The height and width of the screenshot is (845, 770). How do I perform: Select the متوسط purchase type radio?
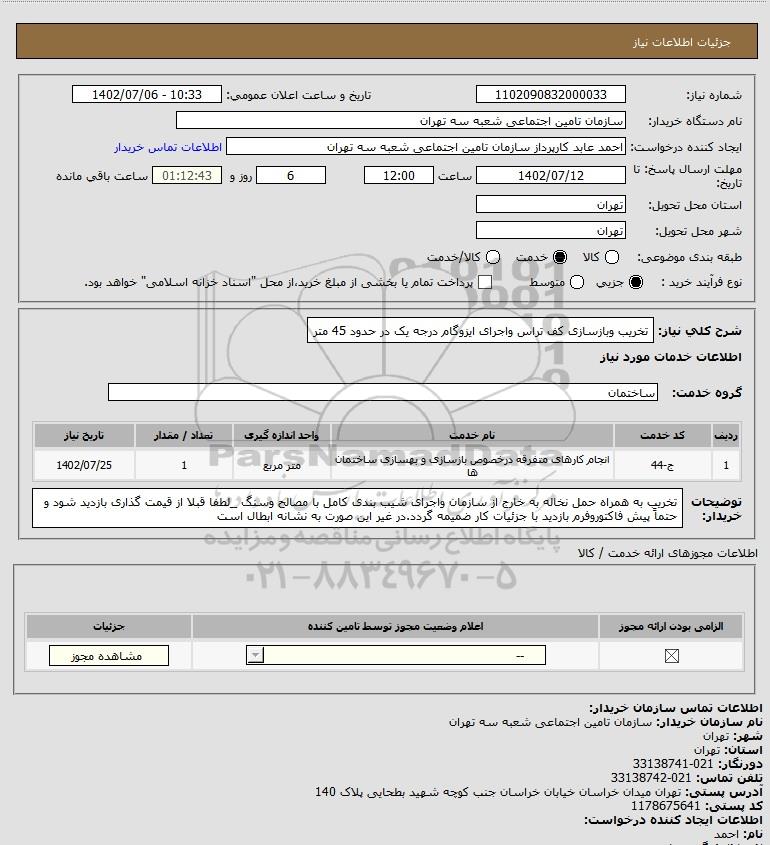click(577, 282)
